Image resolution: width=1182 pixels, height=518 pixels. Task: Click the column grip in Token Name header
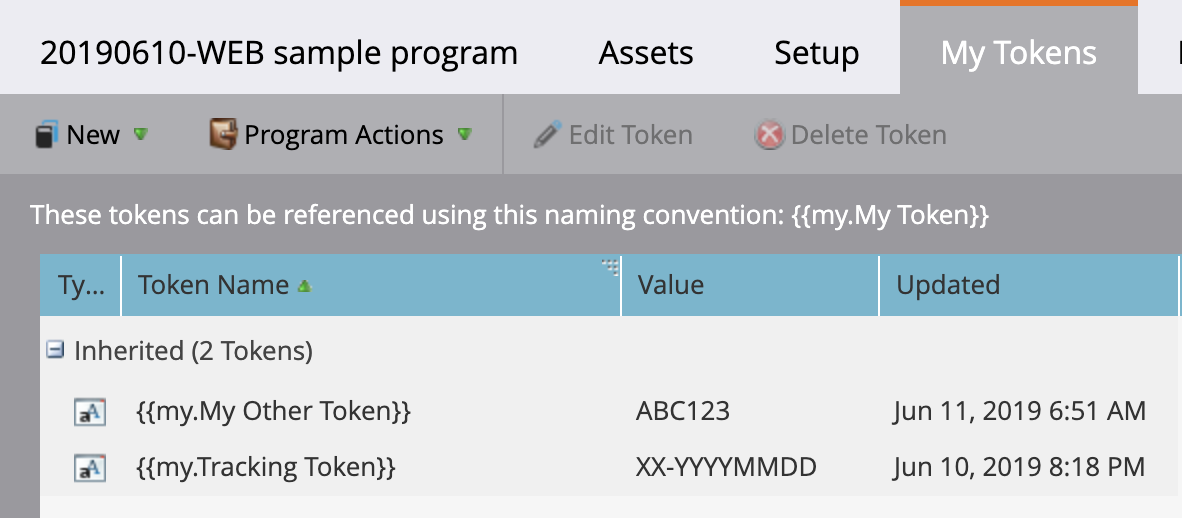point(610,266)
